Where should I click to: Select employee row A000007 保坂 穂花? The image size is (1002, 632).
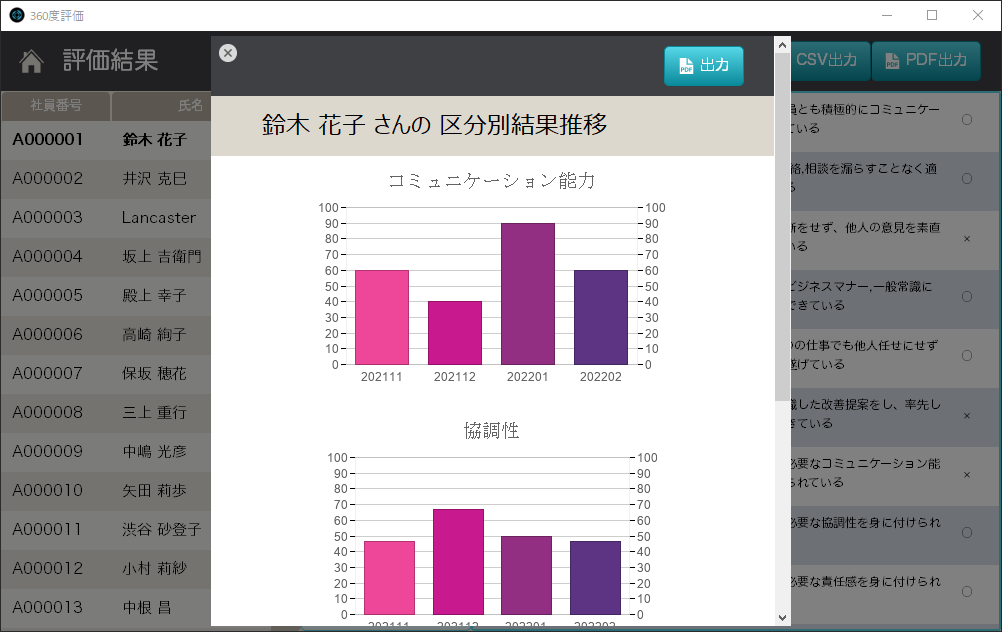(x=105, y=373)
